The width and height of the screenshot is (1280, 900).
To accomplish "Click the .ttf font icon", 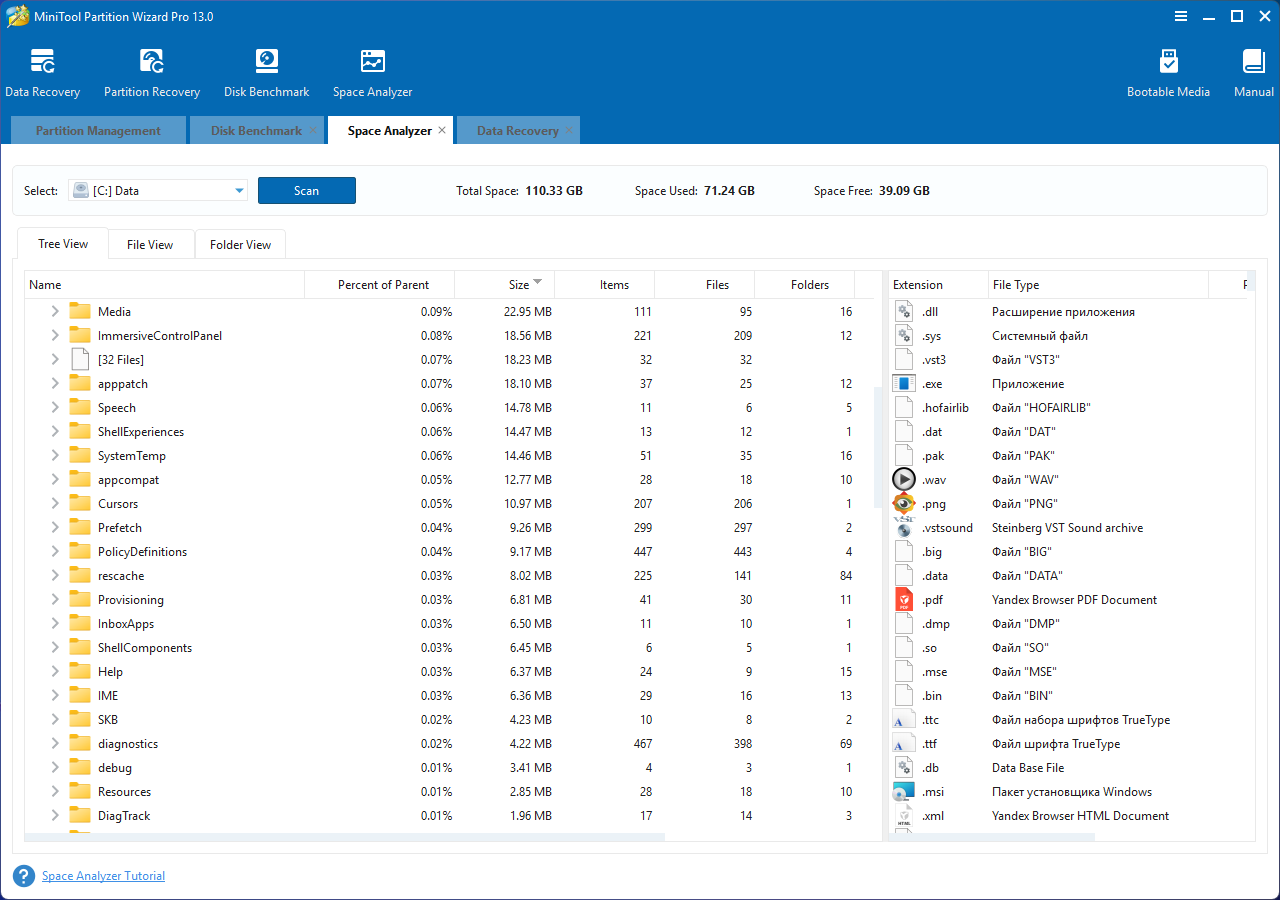I will [x=904, y=744].
